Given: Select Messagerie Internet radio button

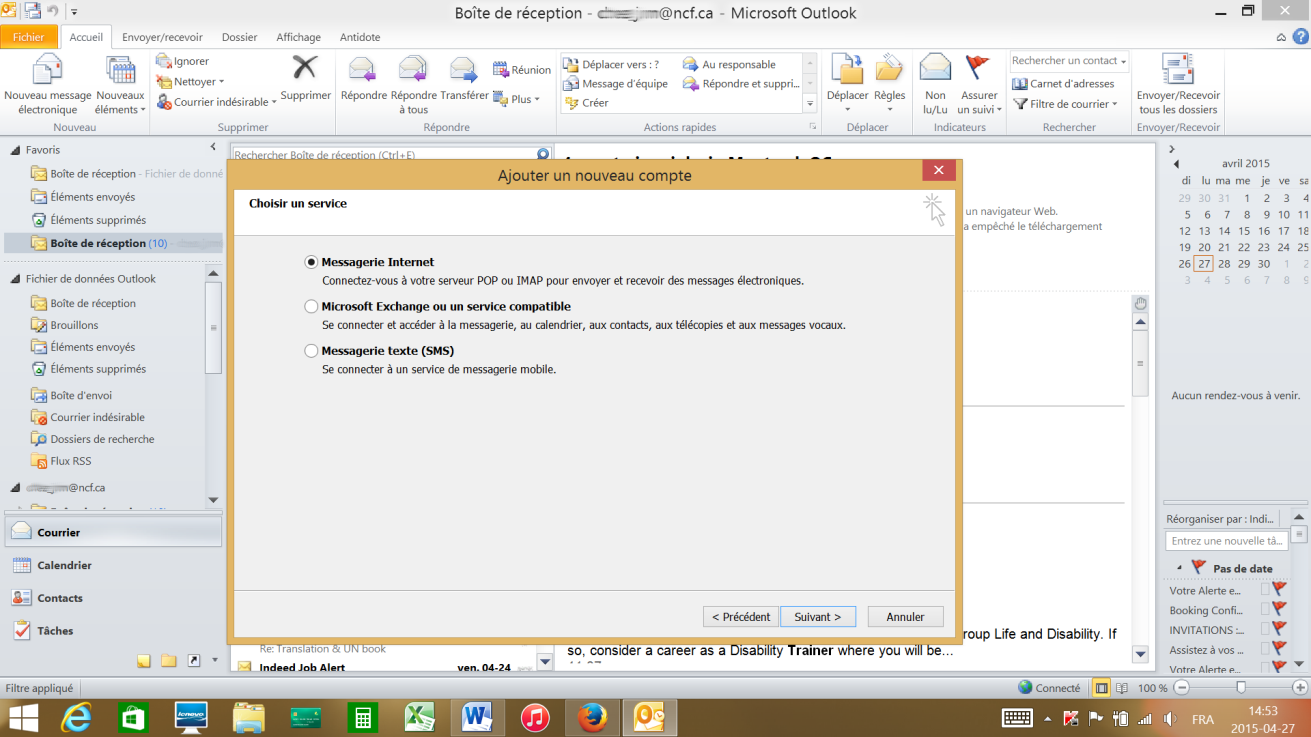Looking at the screenshot, I should (x=311, y=262).
